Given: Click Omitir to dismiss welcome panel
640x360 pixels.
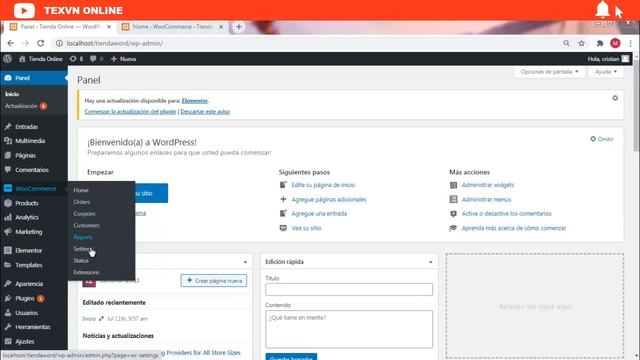Looking at the screenshot, I should tap(602, 139).
